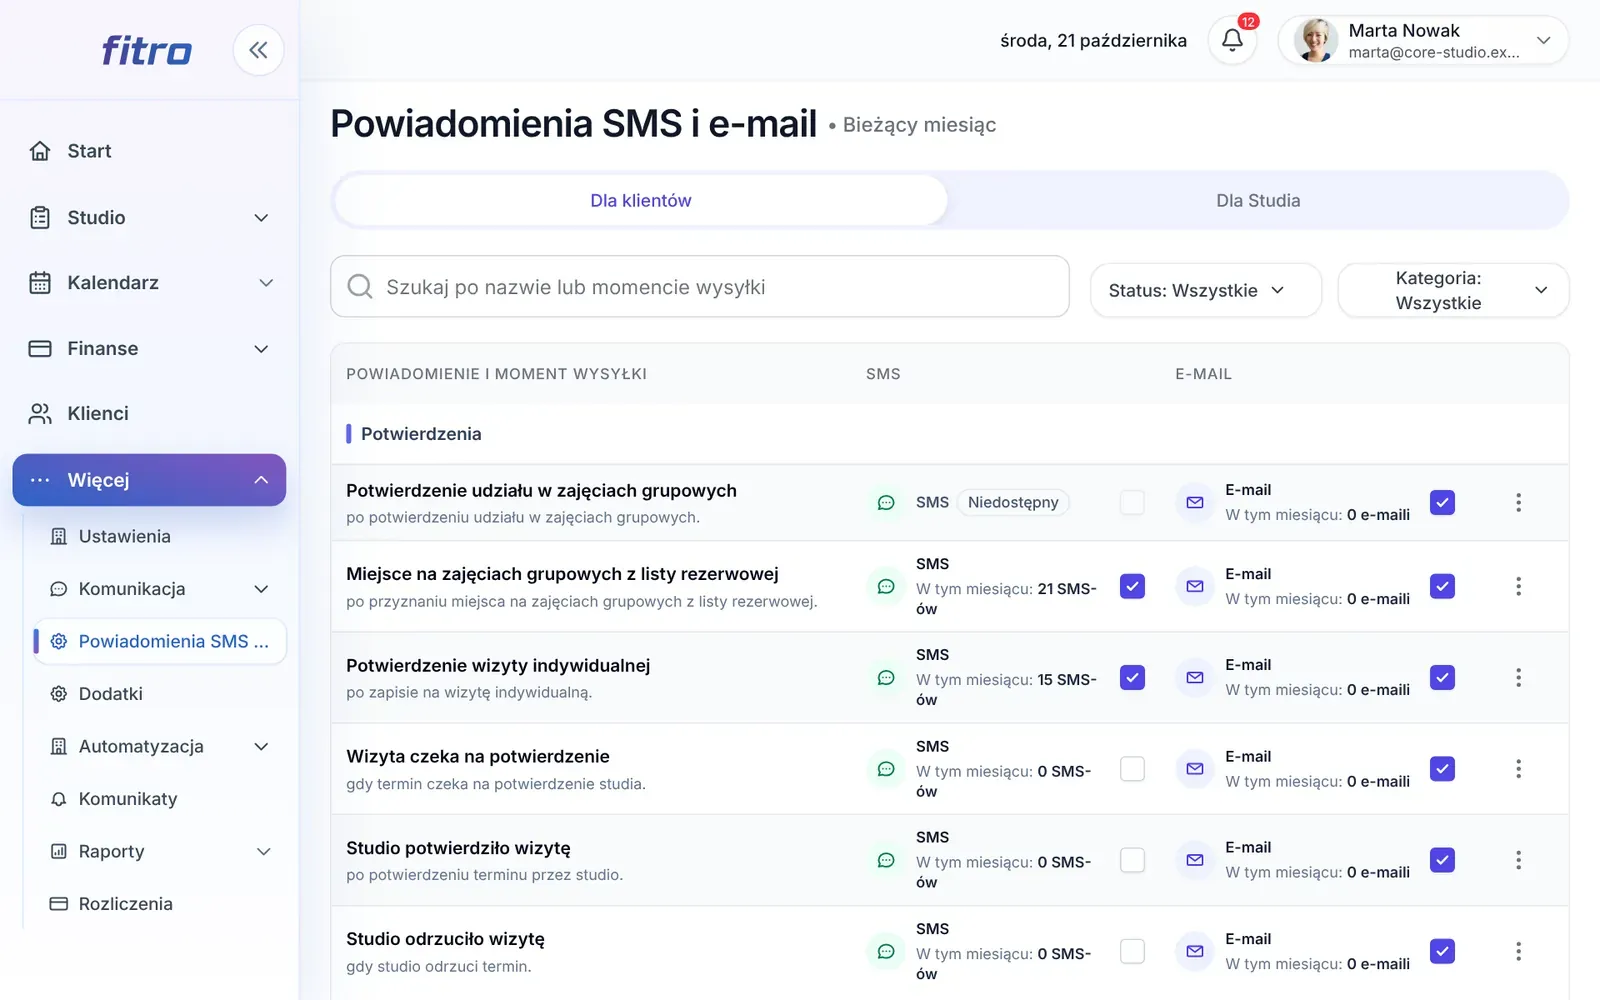Click the search magnifier icon
The image size is (1600, 1000).
point(360,287)
